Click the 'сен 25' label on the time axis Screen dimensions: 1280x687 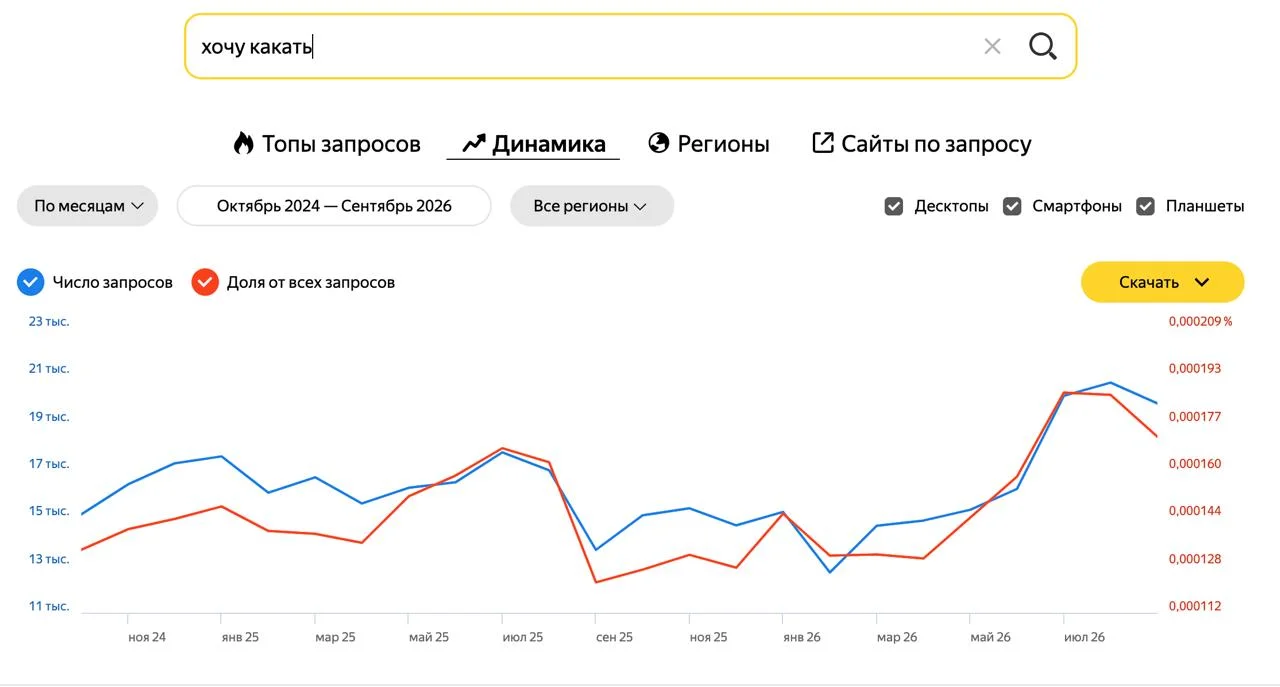(614, 637)
